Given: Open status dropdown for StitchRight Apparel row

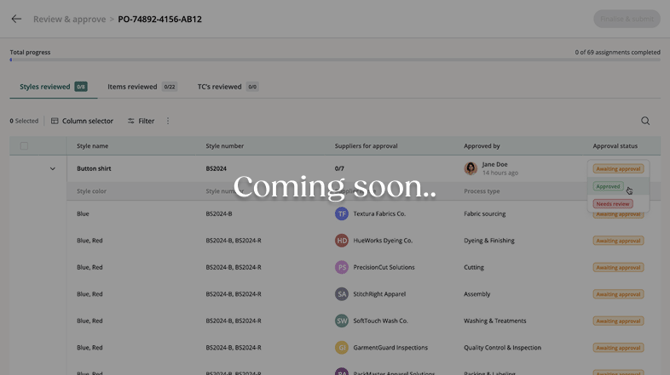Looking at the screenshot, I should pos(618,294).
